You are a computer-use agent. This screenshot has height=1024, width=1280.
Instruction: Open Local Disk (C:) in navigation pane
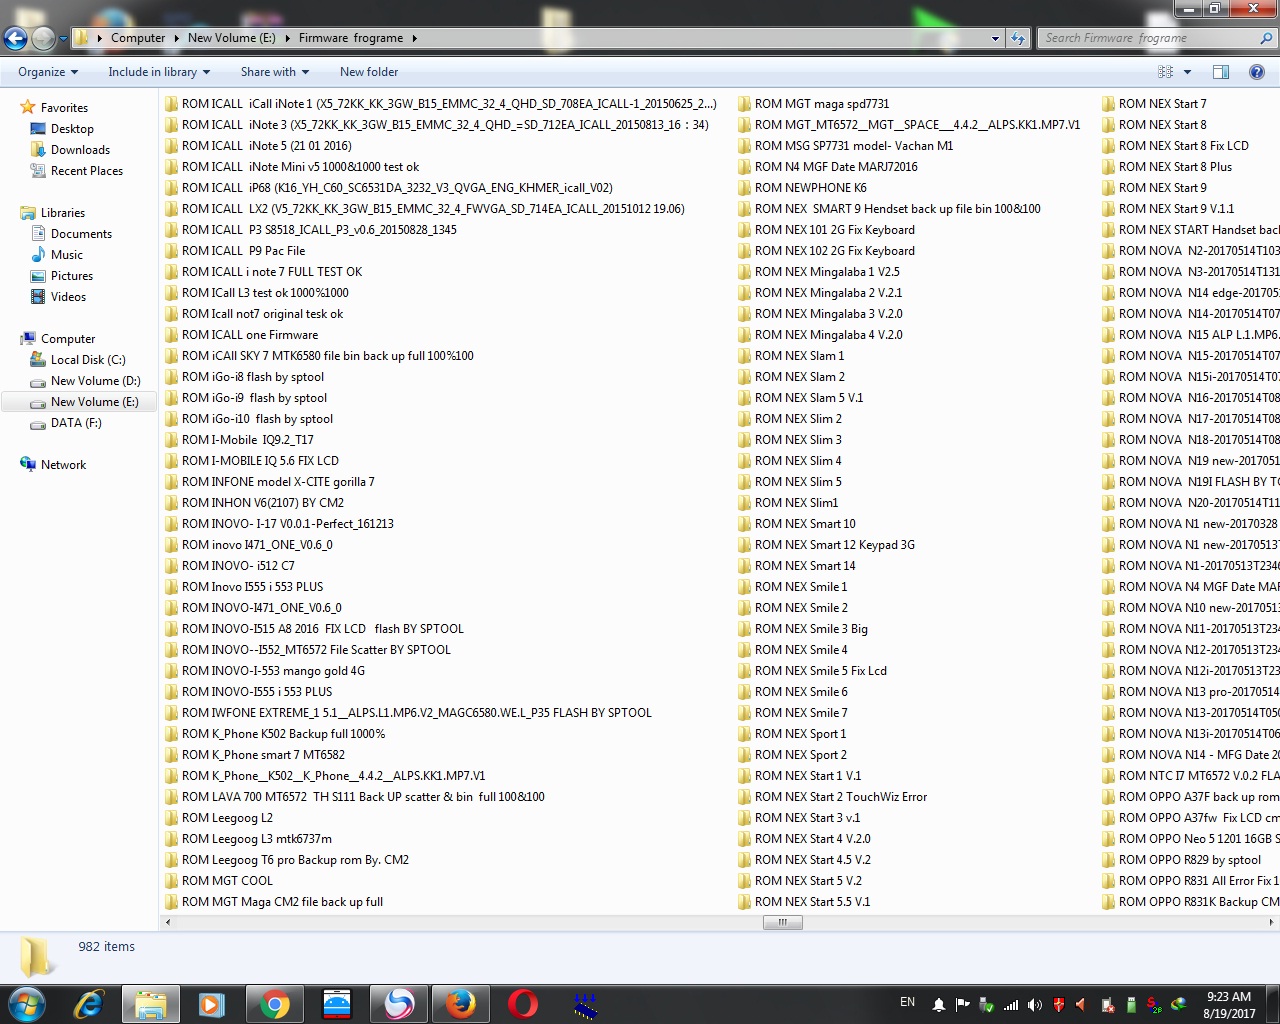tap(88, 360)
